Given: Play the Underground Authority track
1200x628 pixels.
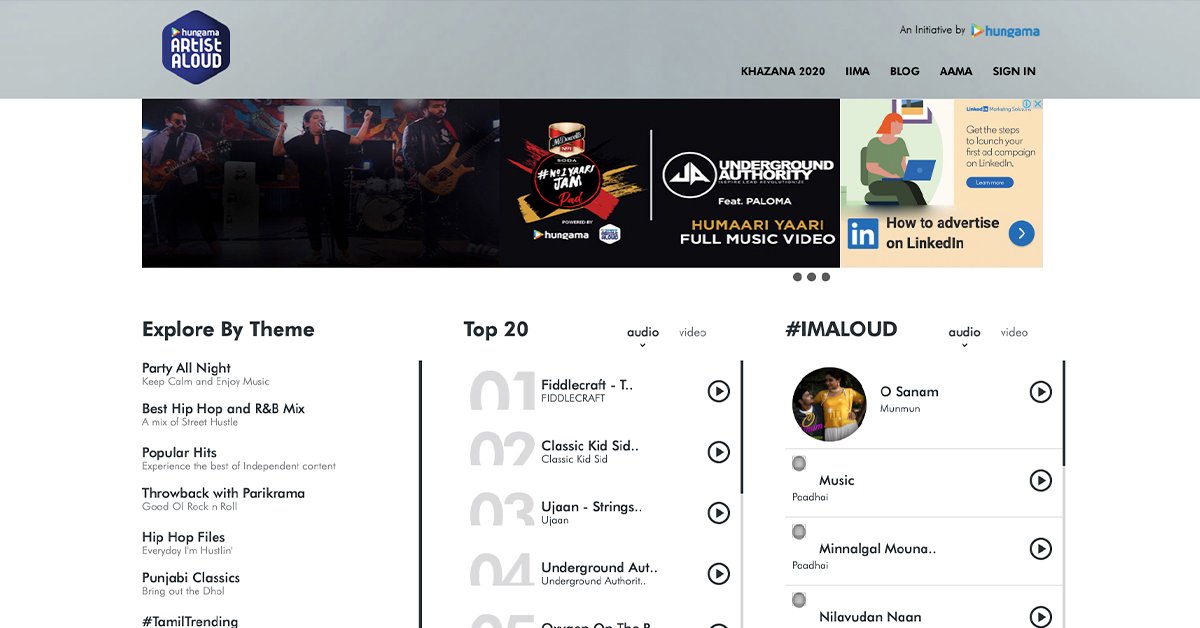Looking at the screenshot, I should 718,574.
